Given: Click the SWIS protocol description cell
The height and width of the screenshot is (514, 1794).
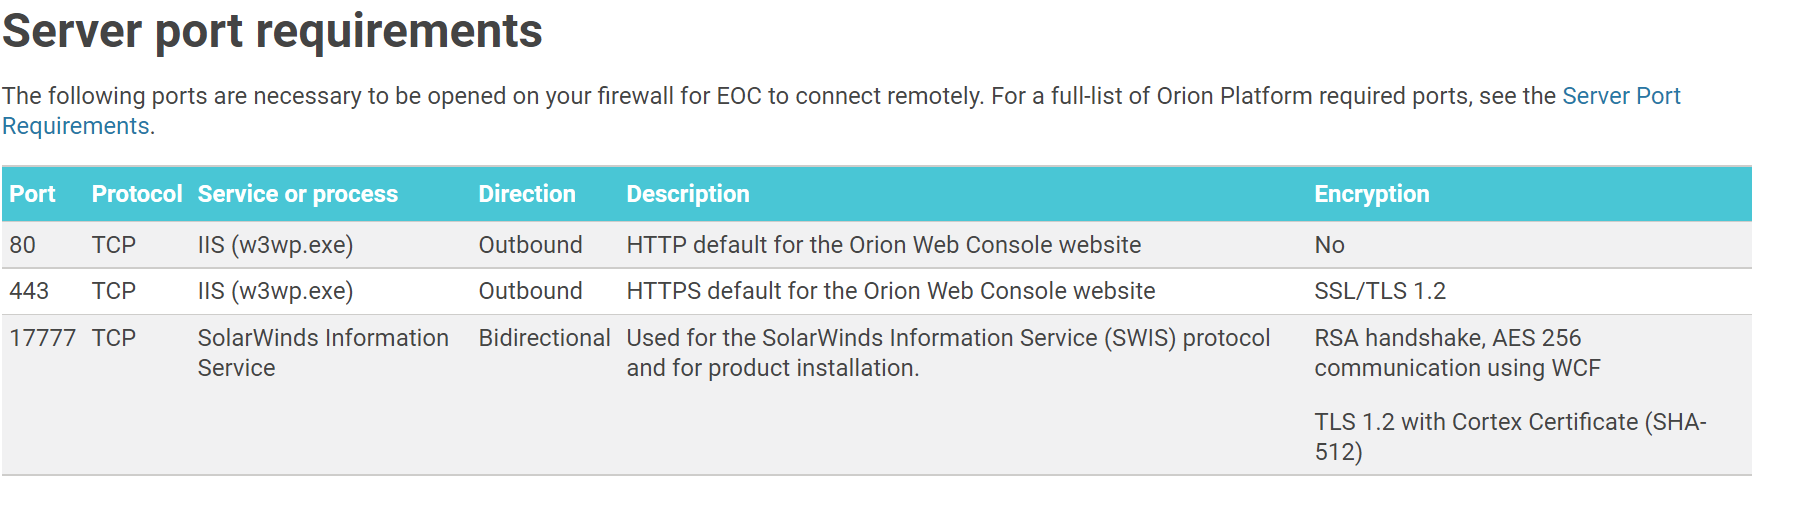Looking at the screenshot, I should tap(948, 353).
